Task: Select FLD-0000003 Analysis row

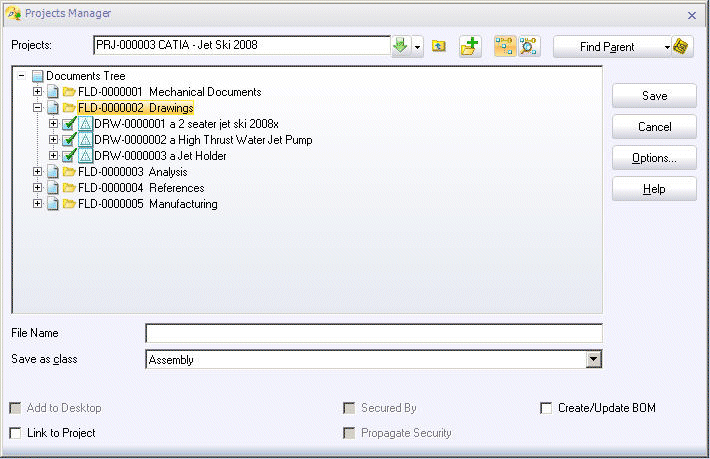Action: [x=133, y=172]
